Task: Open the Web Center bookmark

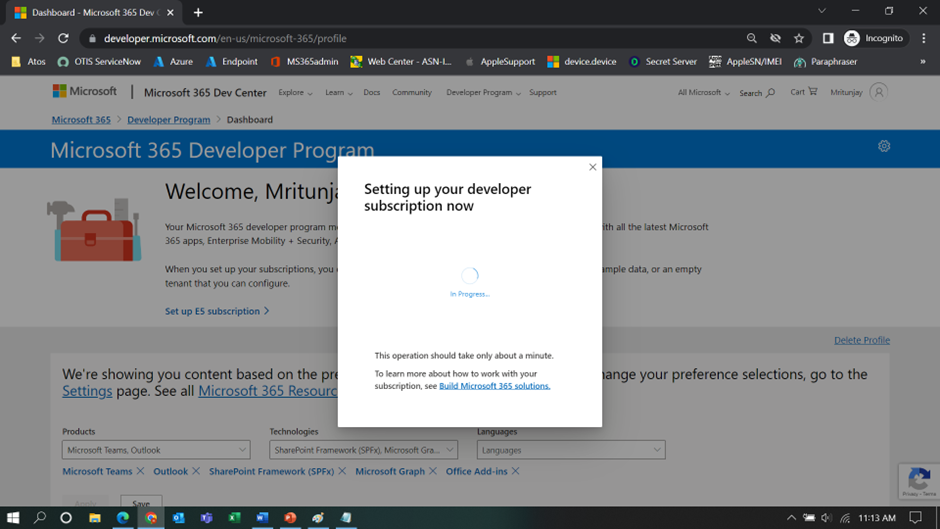Action: pos(401,62)
